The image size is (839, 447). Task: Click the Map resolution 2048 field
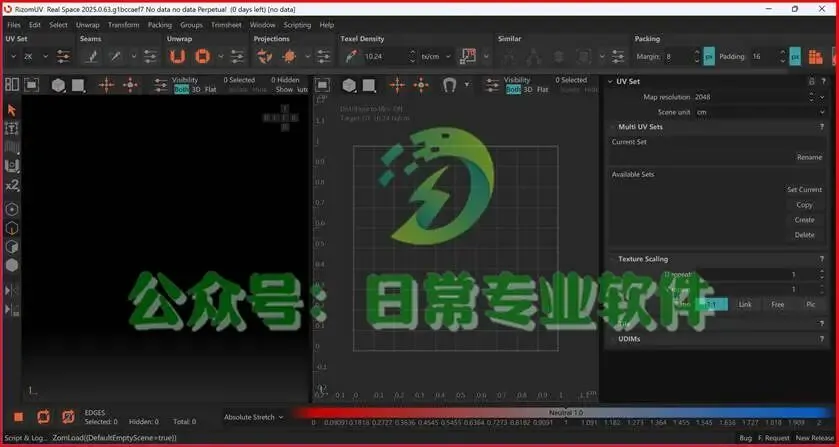point(752,97)
